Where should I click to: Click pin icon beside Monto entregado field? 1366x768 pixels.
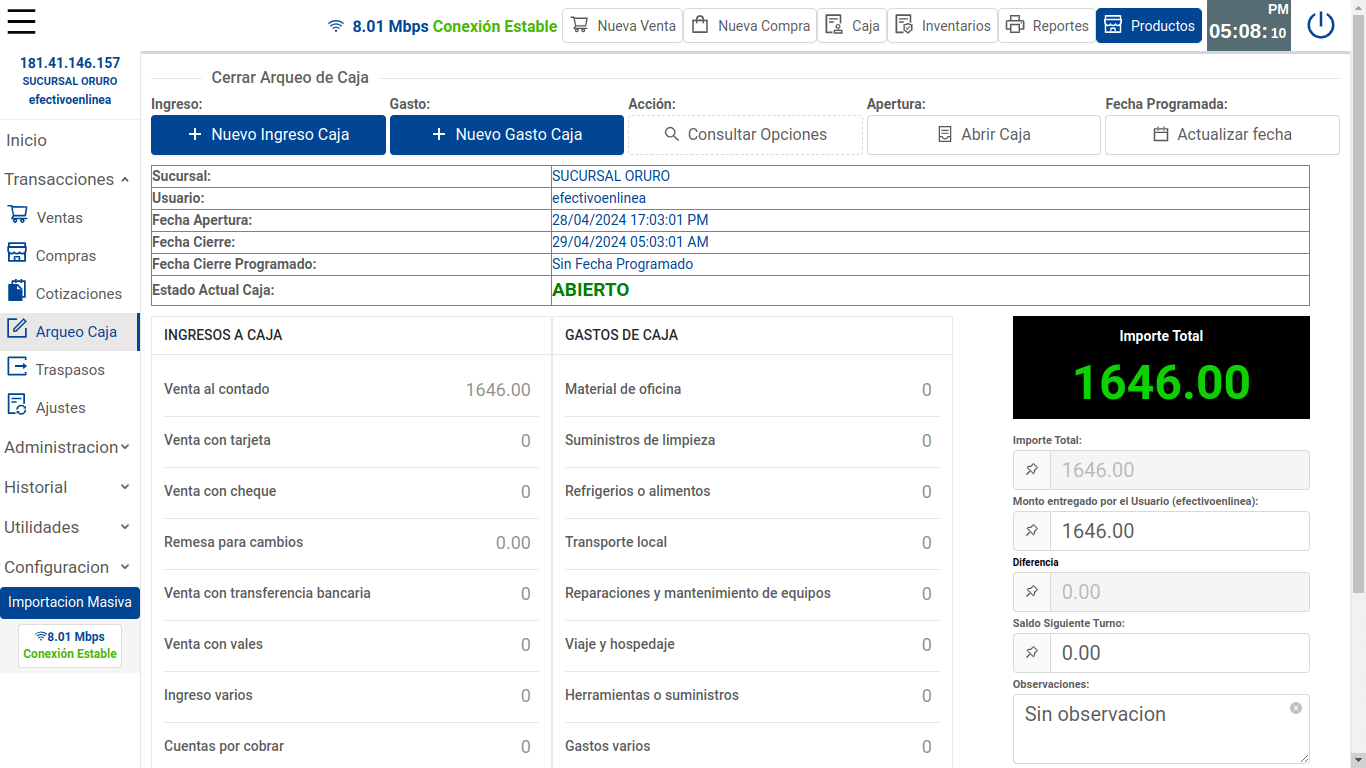[x=1032, y=531]
